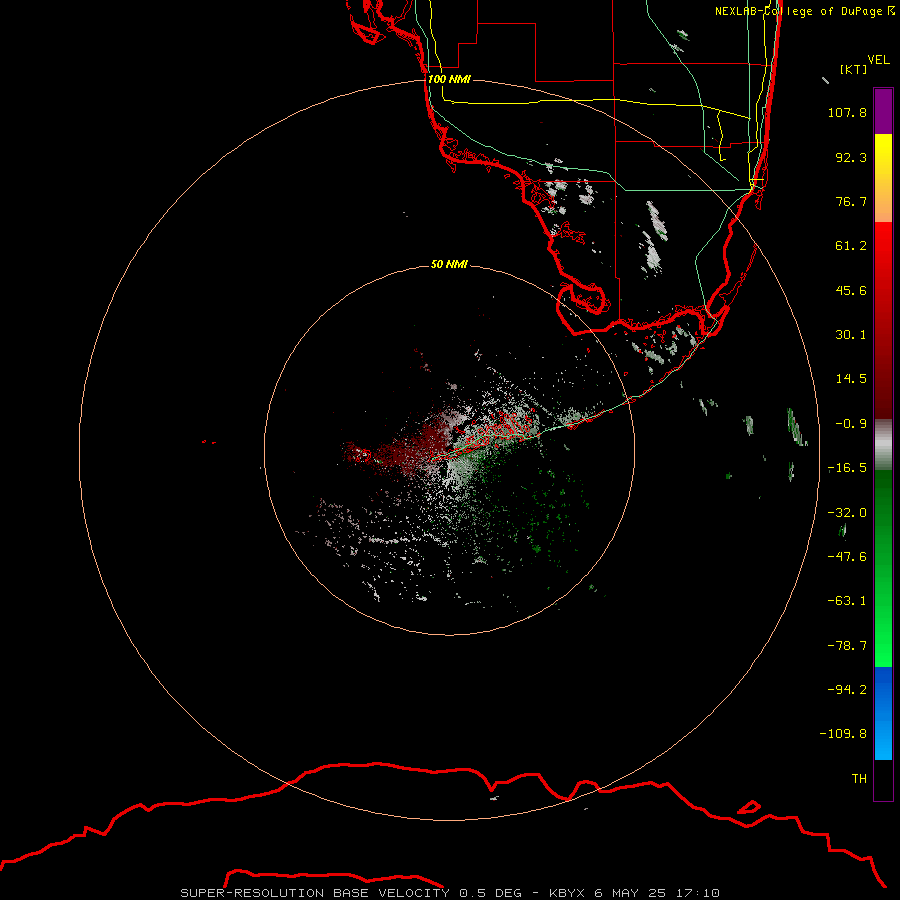900x900 pixels.
Task: Click the 92.3 velocity scale value
Action: point(851,157)
